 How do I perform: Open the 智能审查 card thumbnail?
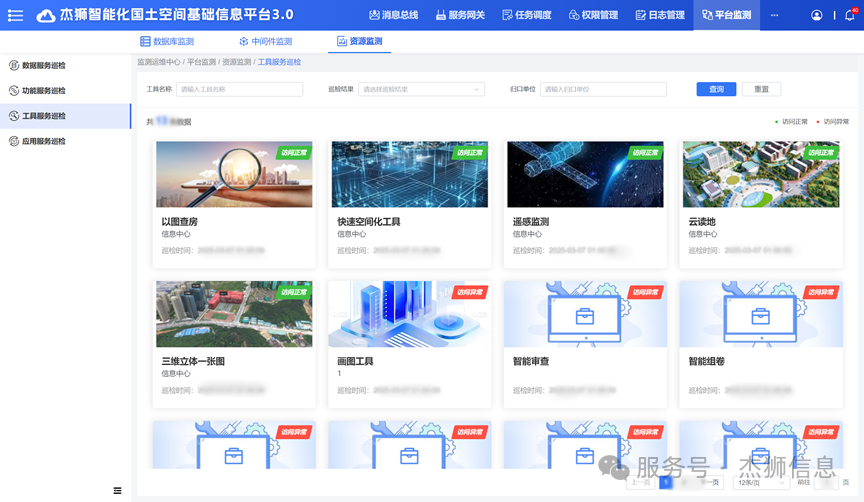[x=585, y=314]
